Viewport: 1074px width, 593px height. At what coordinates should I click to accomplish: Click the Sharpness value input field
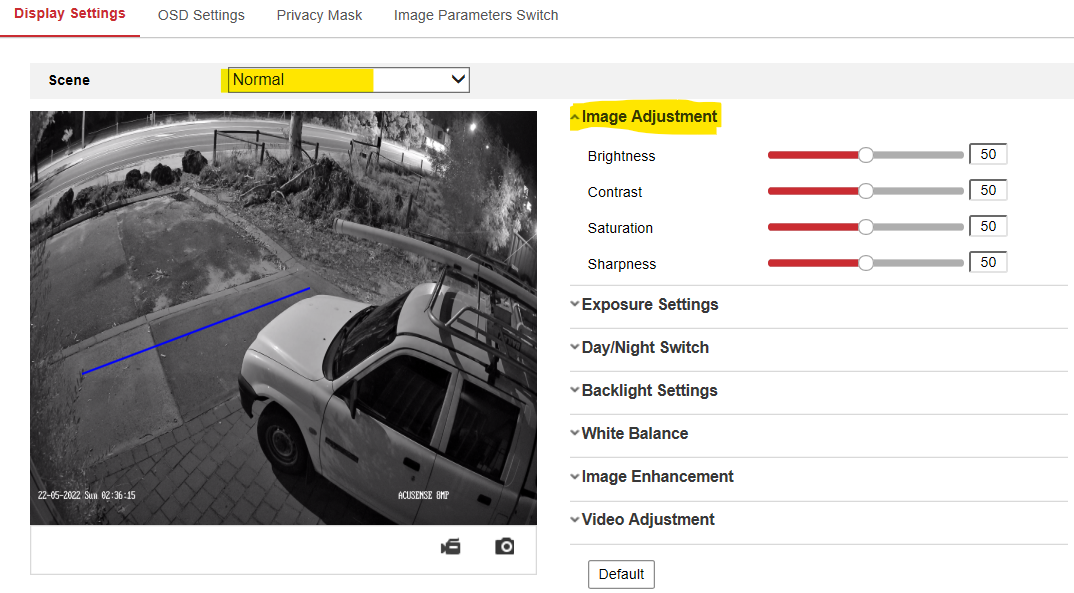click(x=988, y=263)
